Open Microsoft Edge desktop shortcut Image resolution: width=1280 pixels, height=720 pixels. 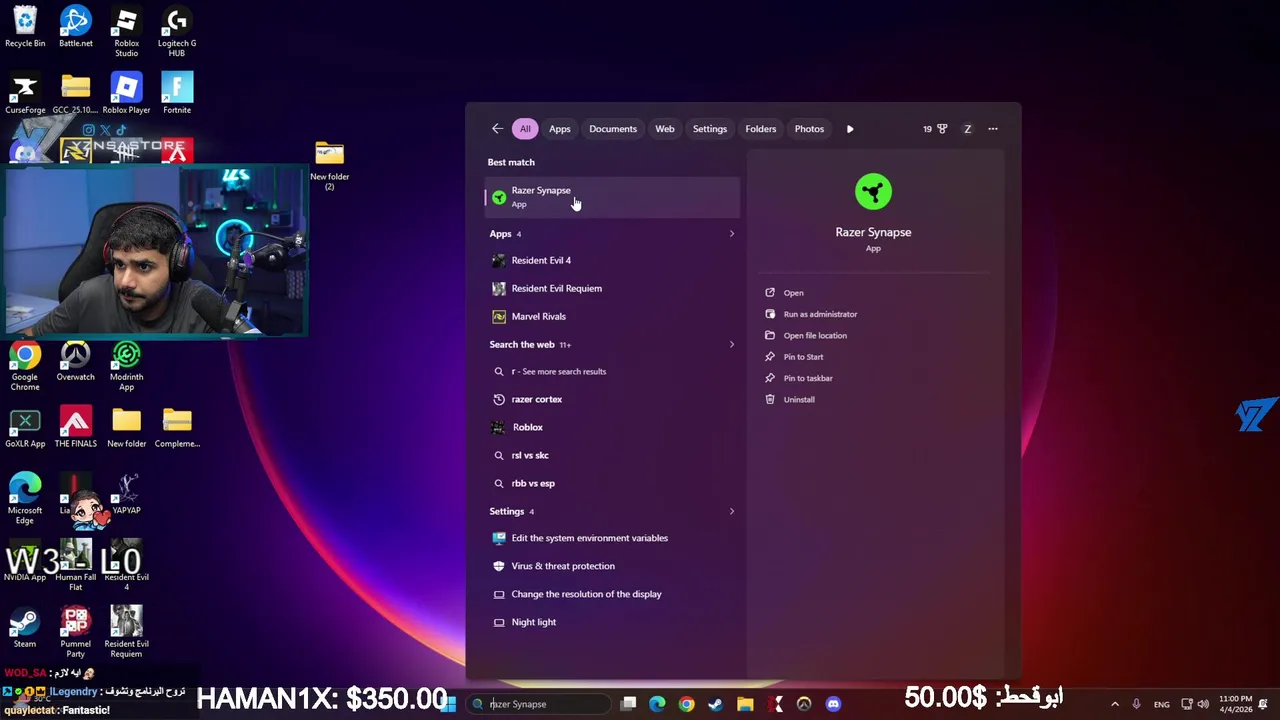pos(25,499)
